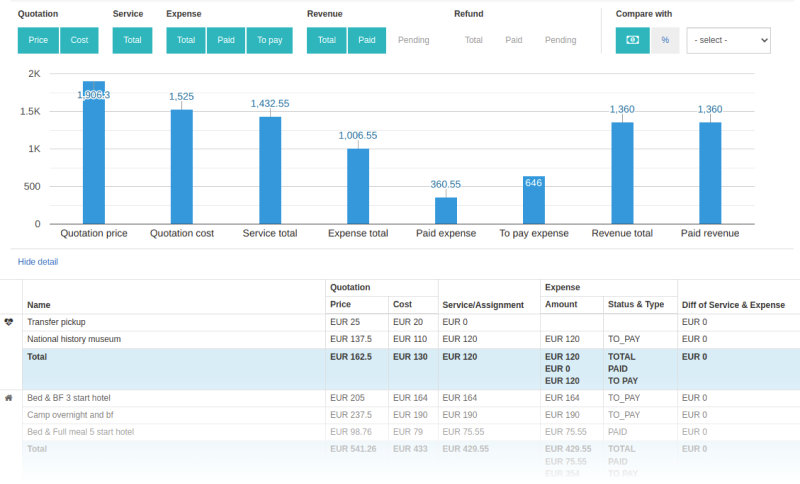Click the TO_PAY status in the National history museum row

pos(624,339)
